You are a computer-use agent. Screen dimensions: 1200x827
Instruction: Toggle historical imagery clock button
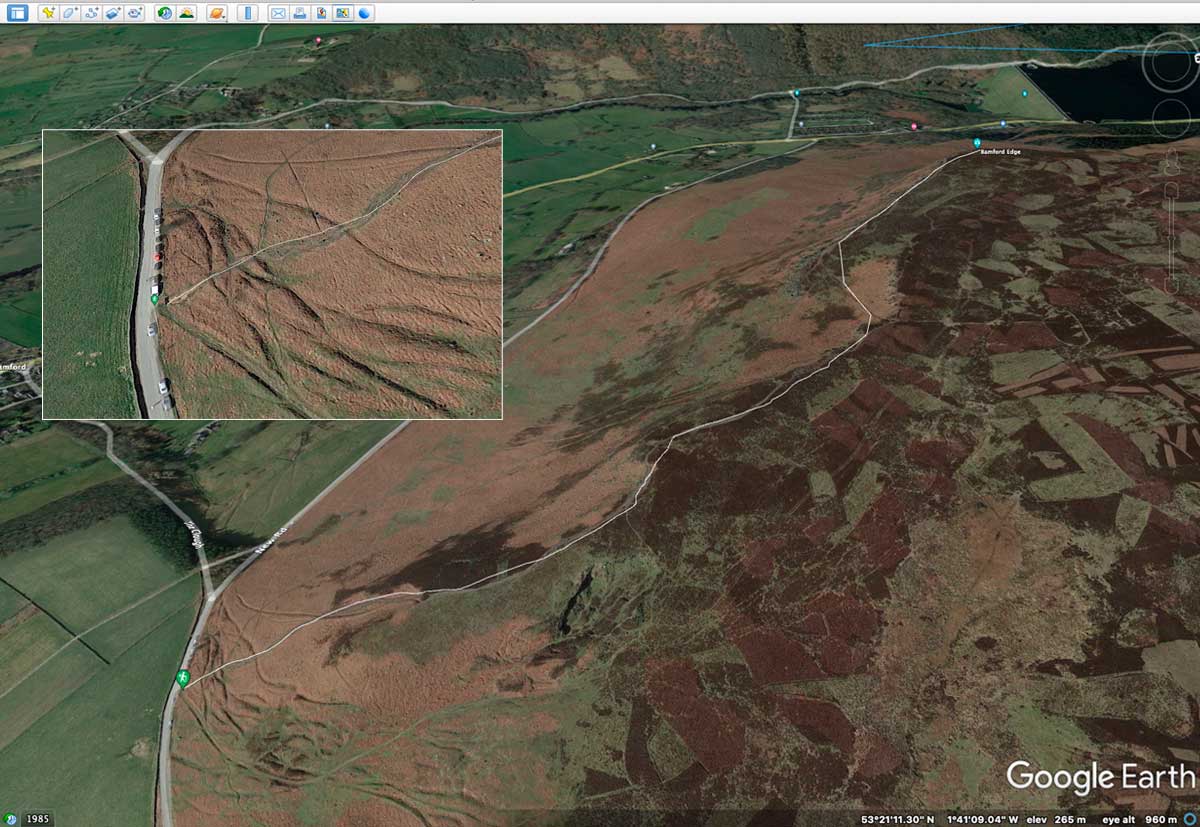164,13
